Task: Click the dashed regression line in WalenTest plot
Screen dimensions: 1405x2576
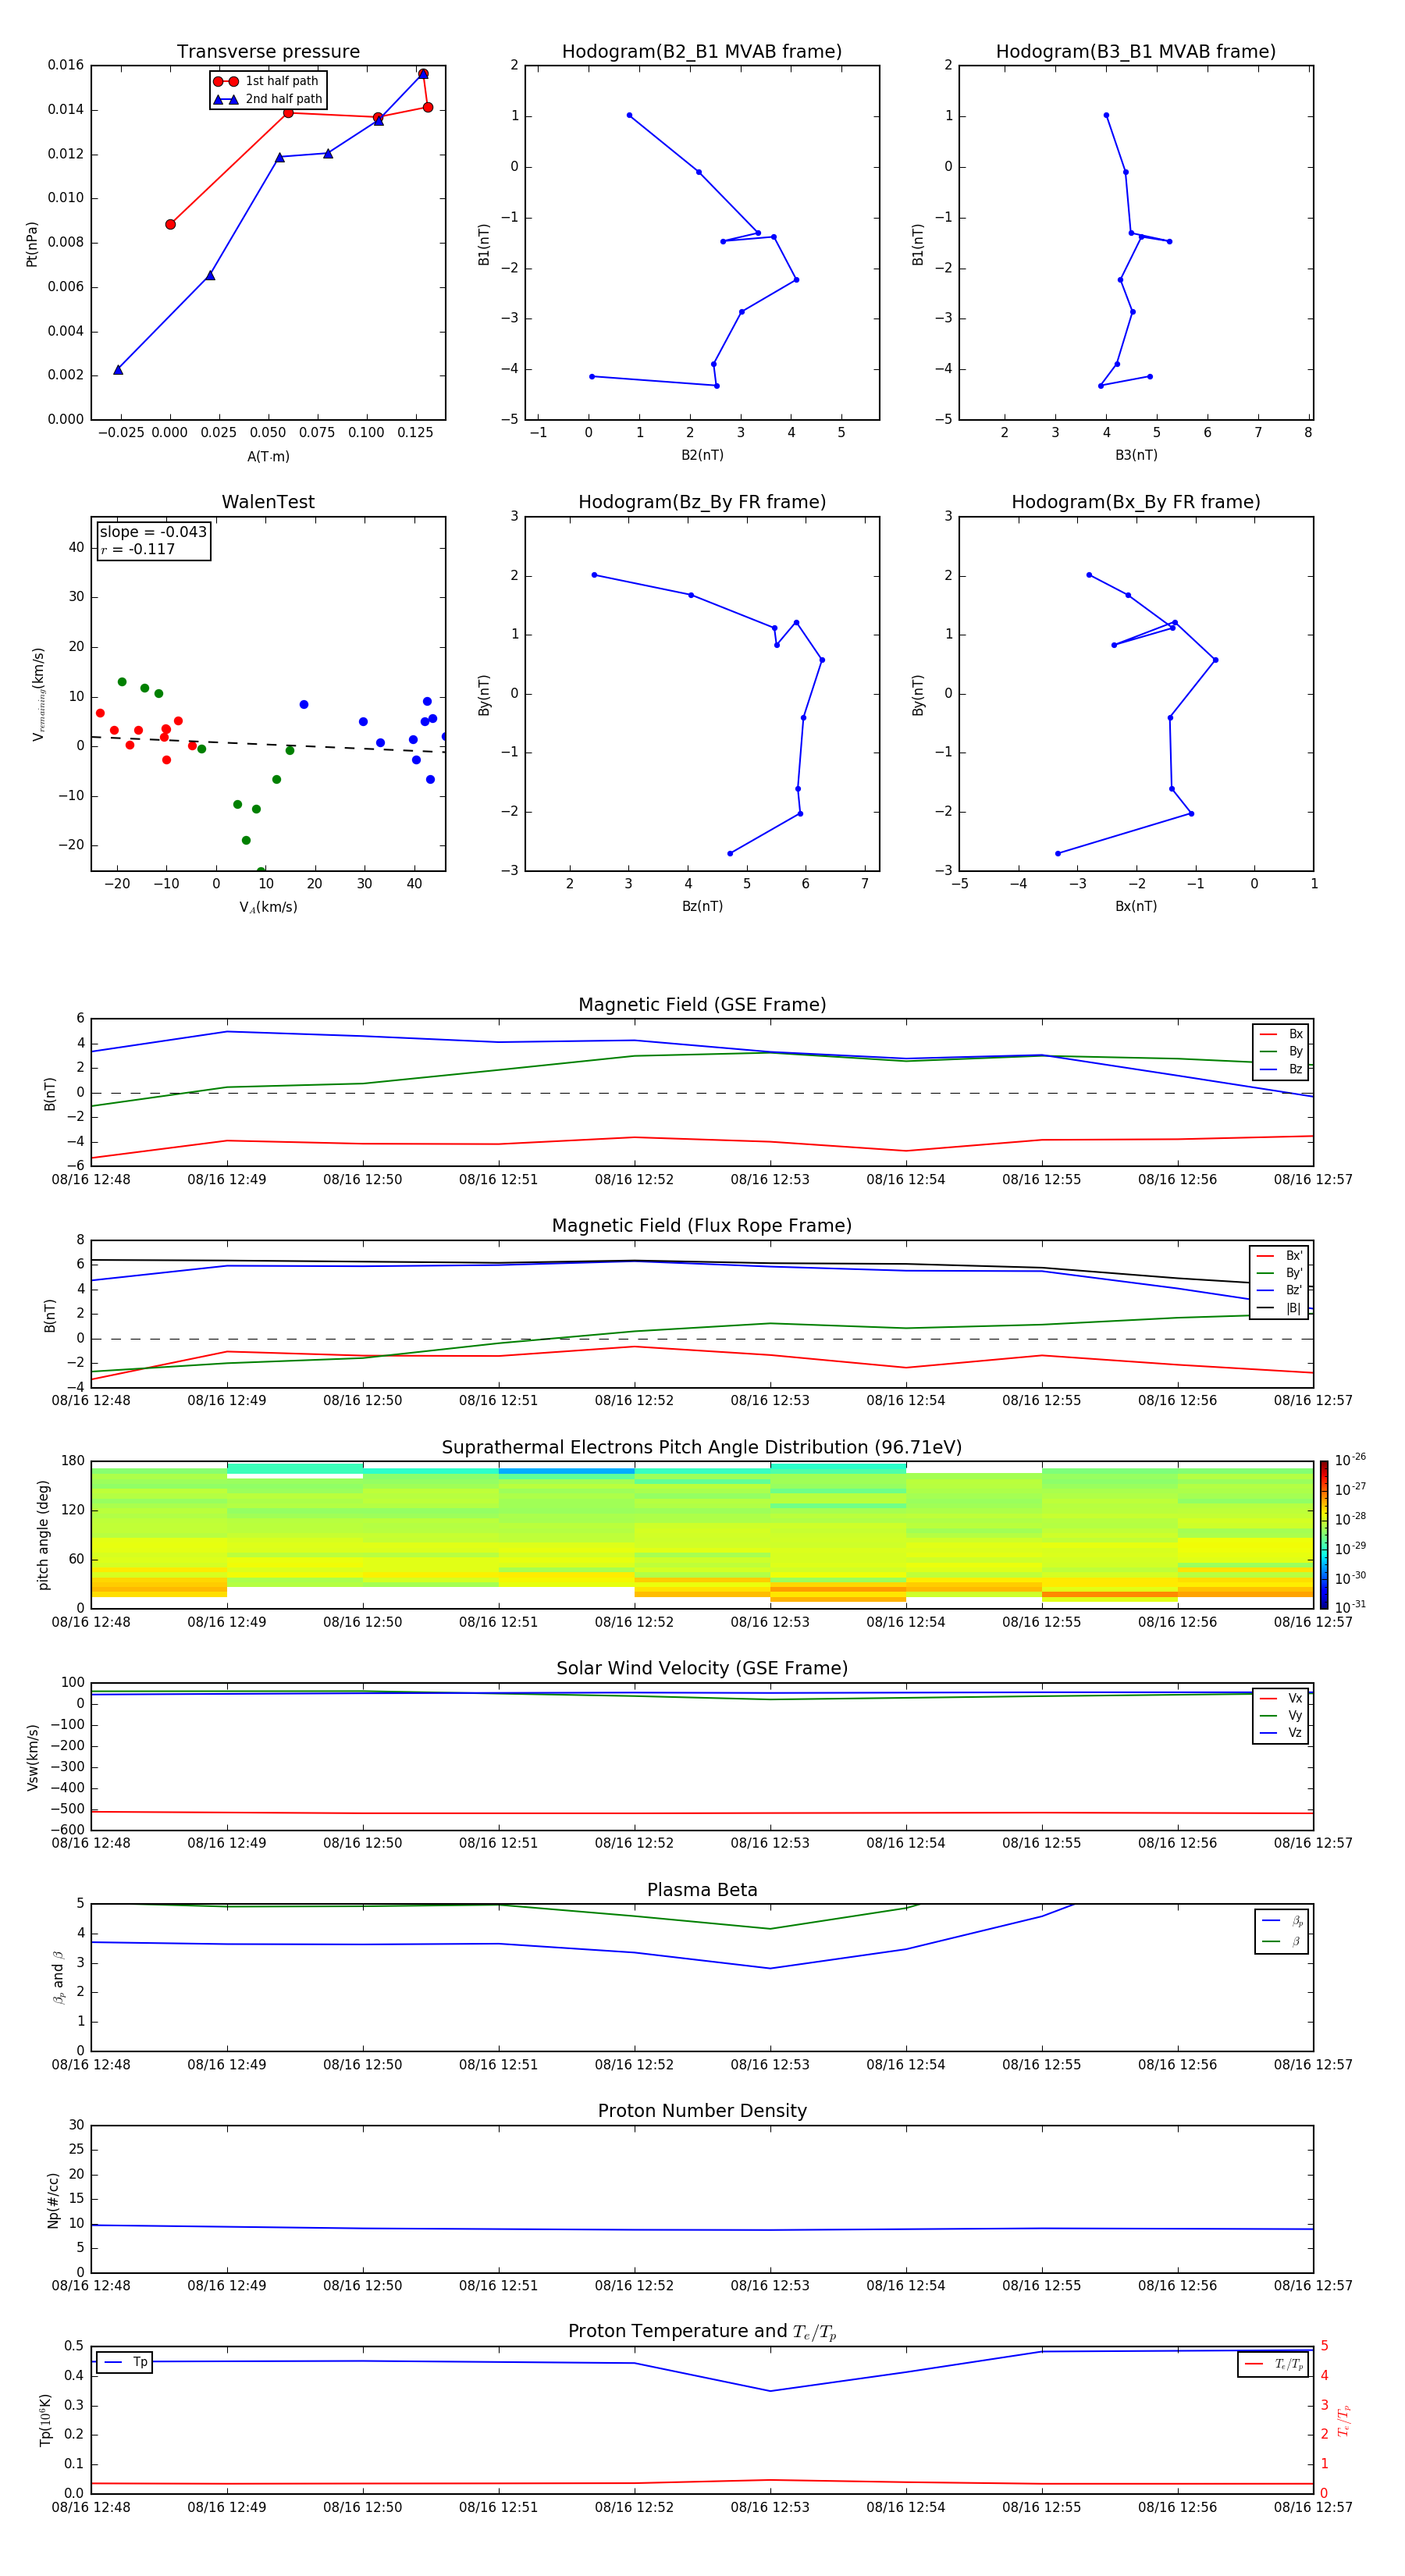Action: click(268, 744)
